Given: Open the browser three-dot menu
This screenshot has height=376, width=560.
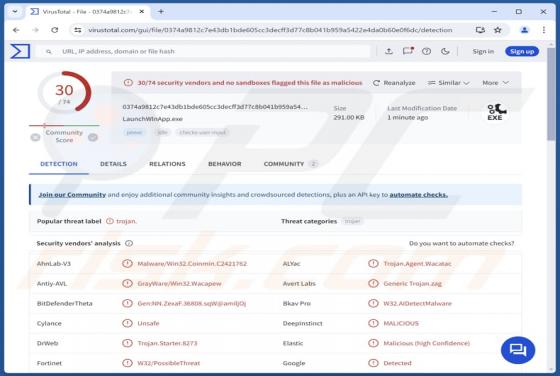Looking at the screenshot, I should pos(544,30).
